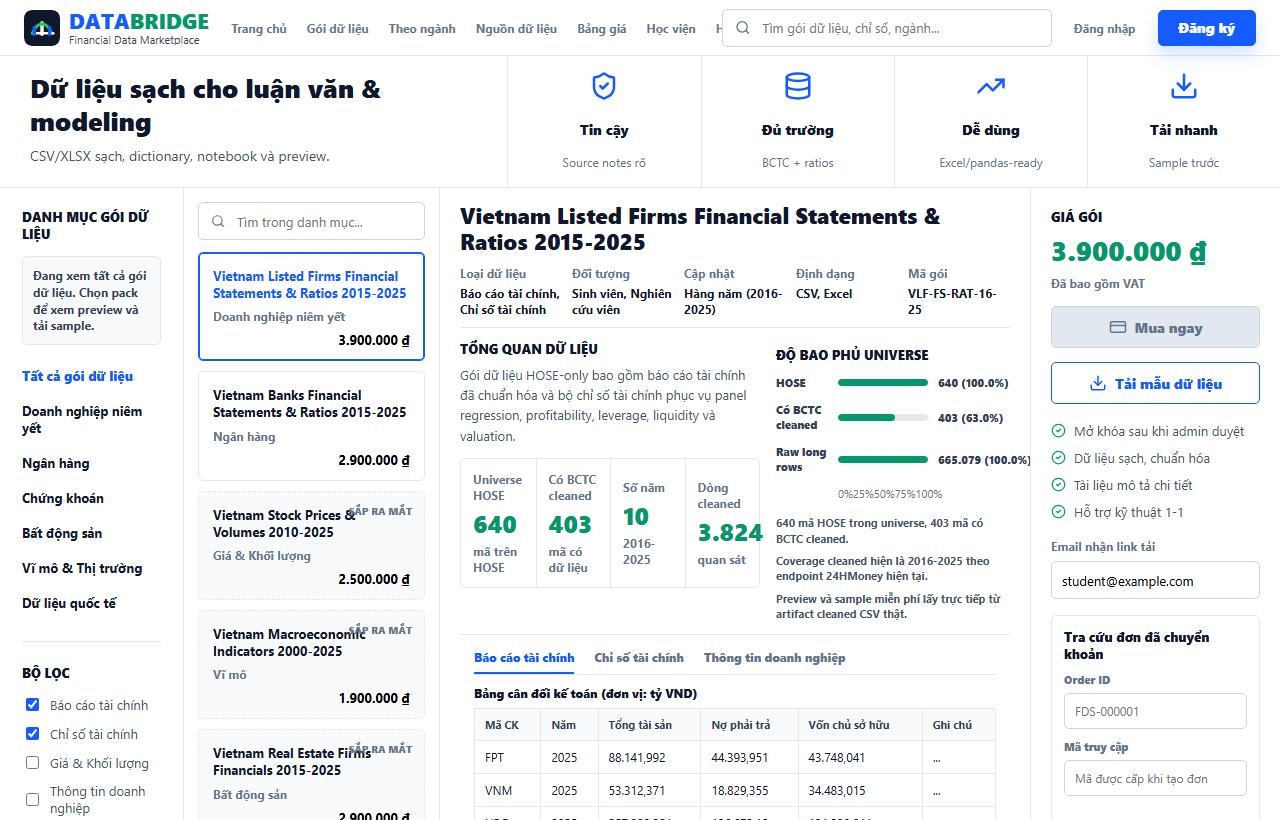Select Bất động sản category in sidebar
Viewport: 1280px width, 820px height.
click(x=62, y=533)
